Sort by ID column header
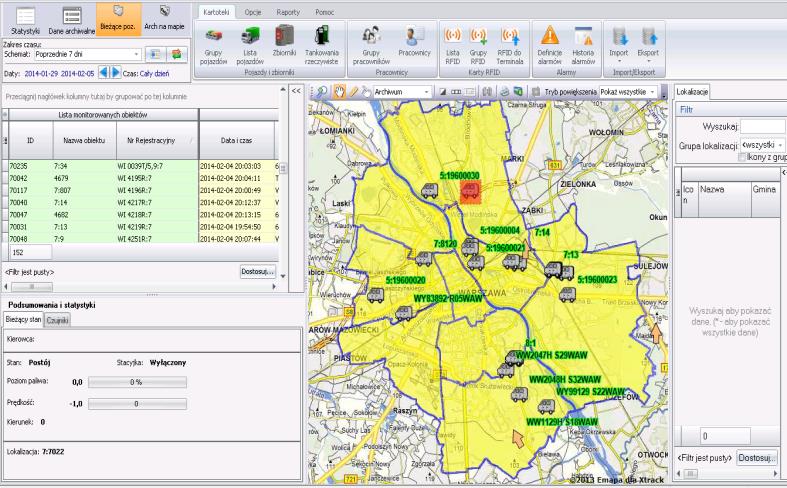Viewport: 787px width, 488px height. pos(31,141)
